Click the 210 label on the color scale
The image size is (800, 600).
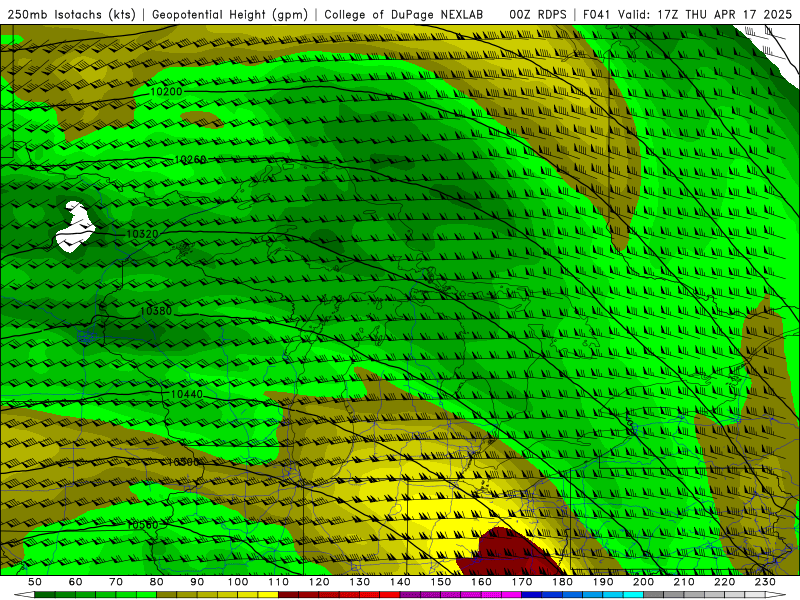pyautogui.click(x=684, y=582)
